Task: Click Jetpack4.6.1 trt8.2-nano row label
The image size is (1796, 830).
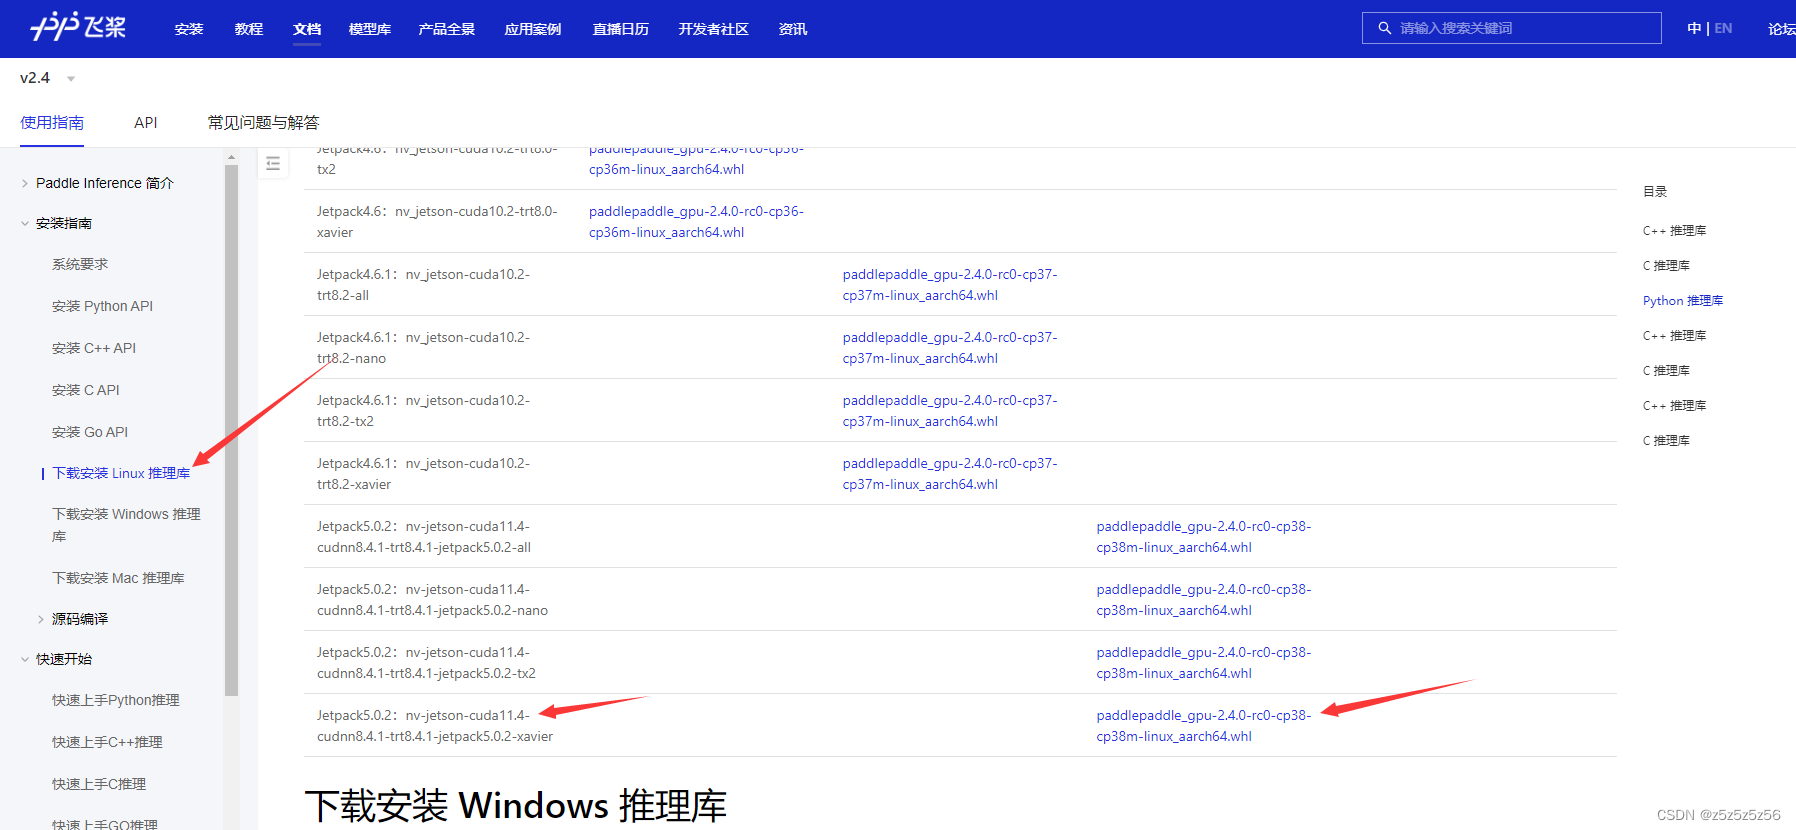Action: (424, 348)
